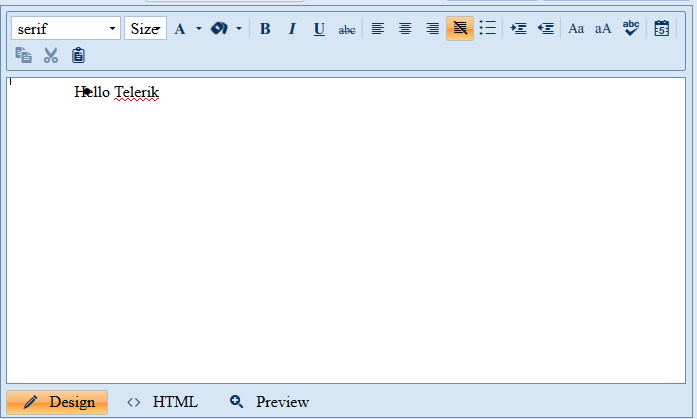The image size is (697, 419).
Task: Insert a bulleted list
Action: (487, 29)
